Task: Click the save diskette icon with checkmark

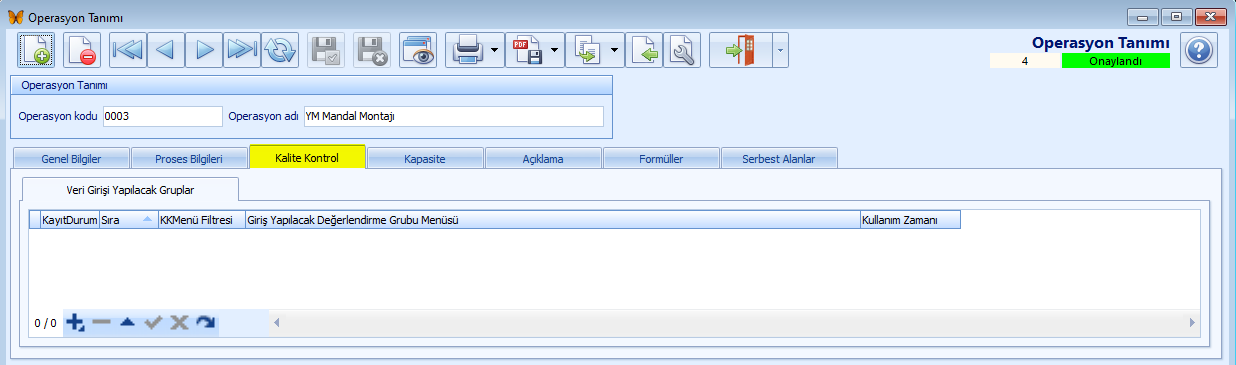Action: pyautogui.click(x=326, y=50)
